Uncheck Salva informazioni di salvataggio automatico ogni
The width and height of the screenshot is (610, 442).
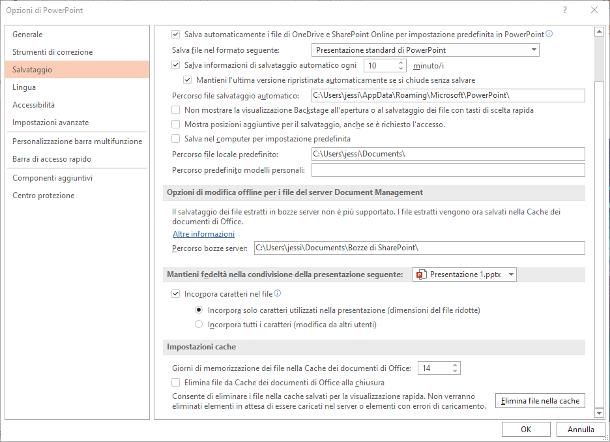coord(175,65)
